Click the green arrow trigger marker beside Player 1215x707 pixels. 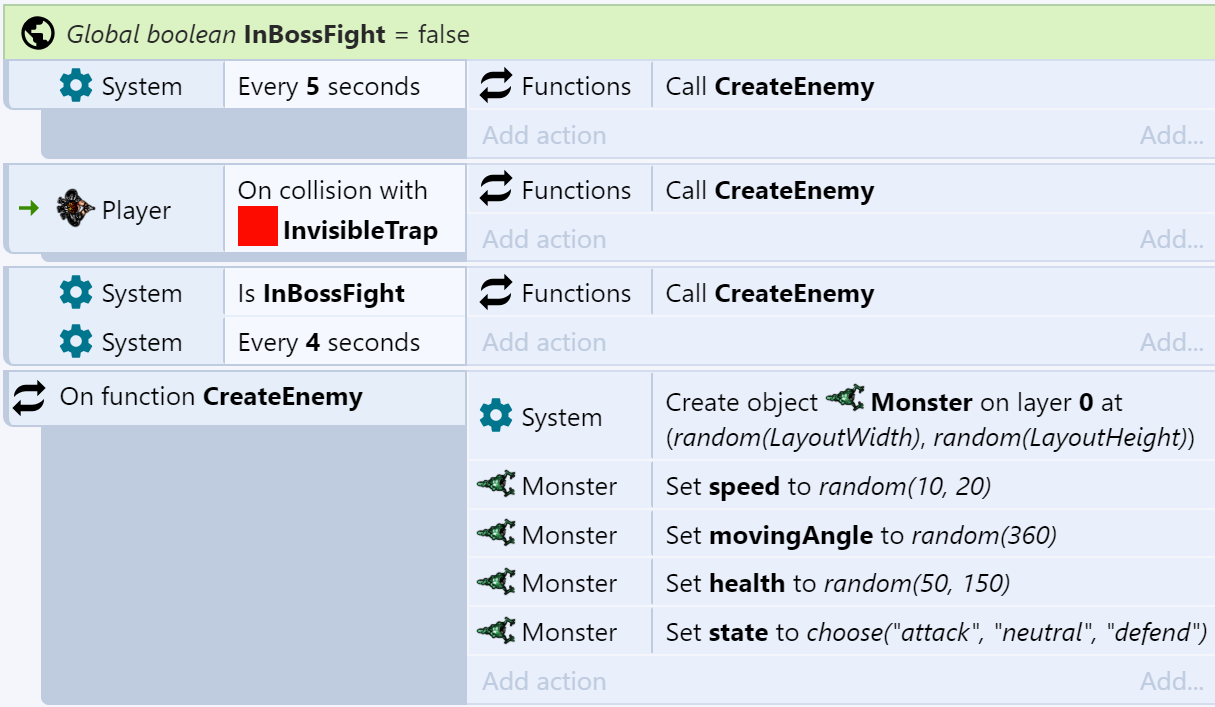click(29, 210)
